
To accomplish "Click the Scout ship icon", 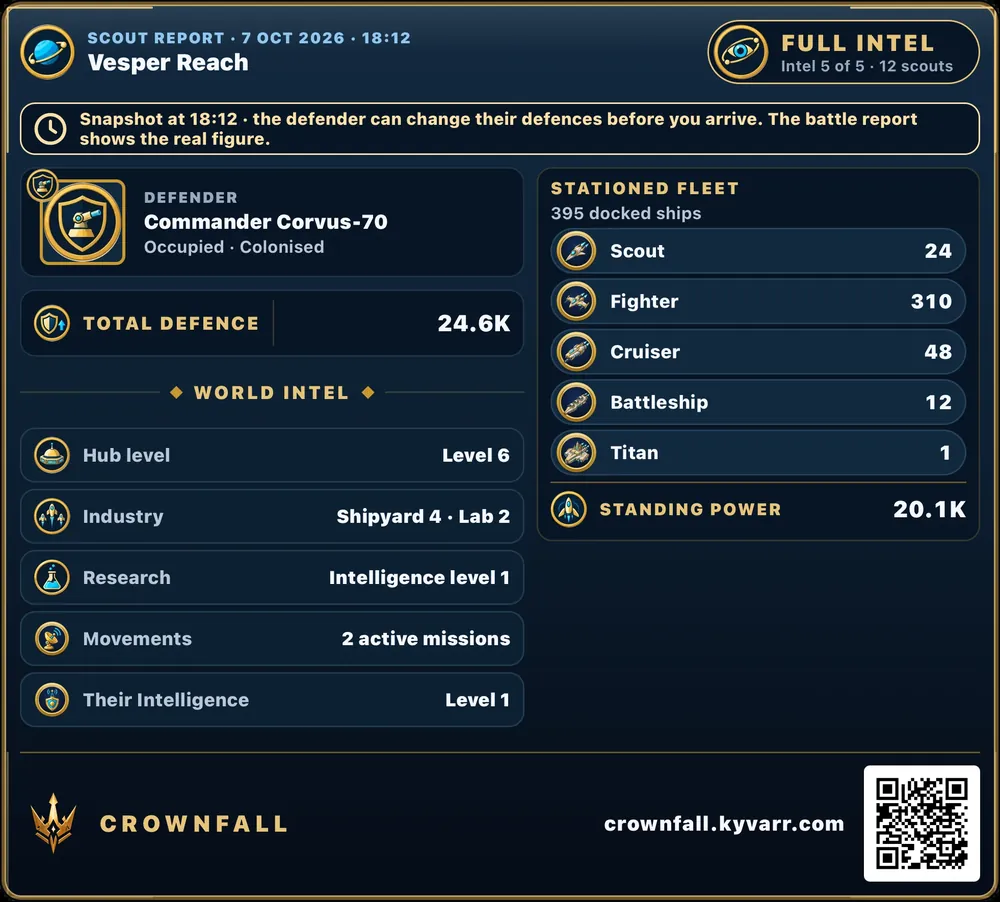I will coord(577,251).
